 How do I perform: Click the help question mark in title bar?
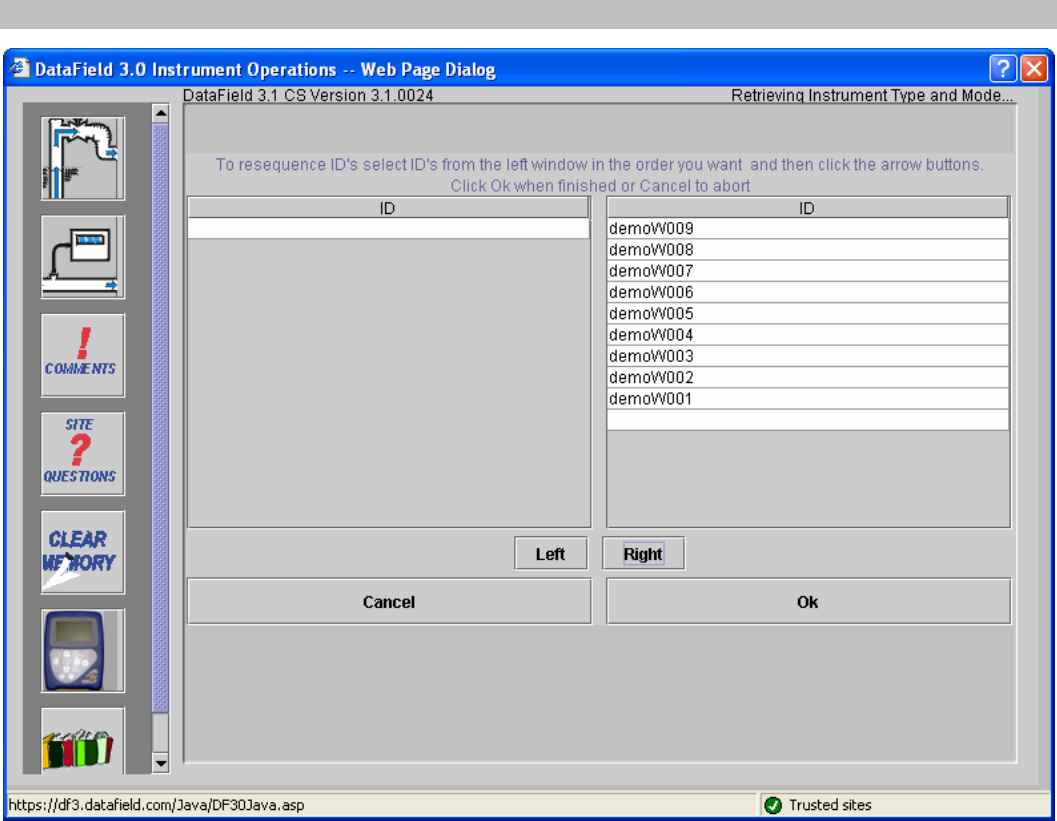[x=1002, y=69]
